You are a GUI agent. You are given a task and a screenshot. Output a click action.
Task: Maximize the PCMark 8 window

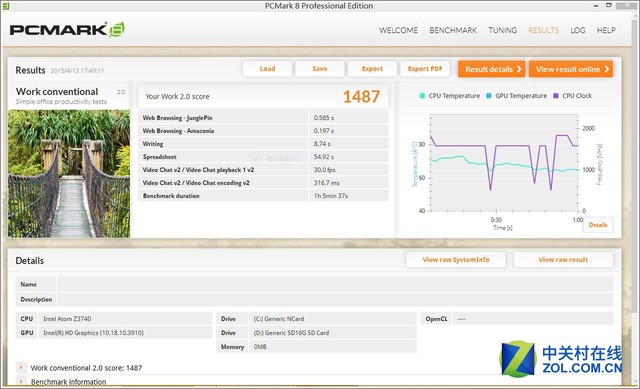pos(609,5)
